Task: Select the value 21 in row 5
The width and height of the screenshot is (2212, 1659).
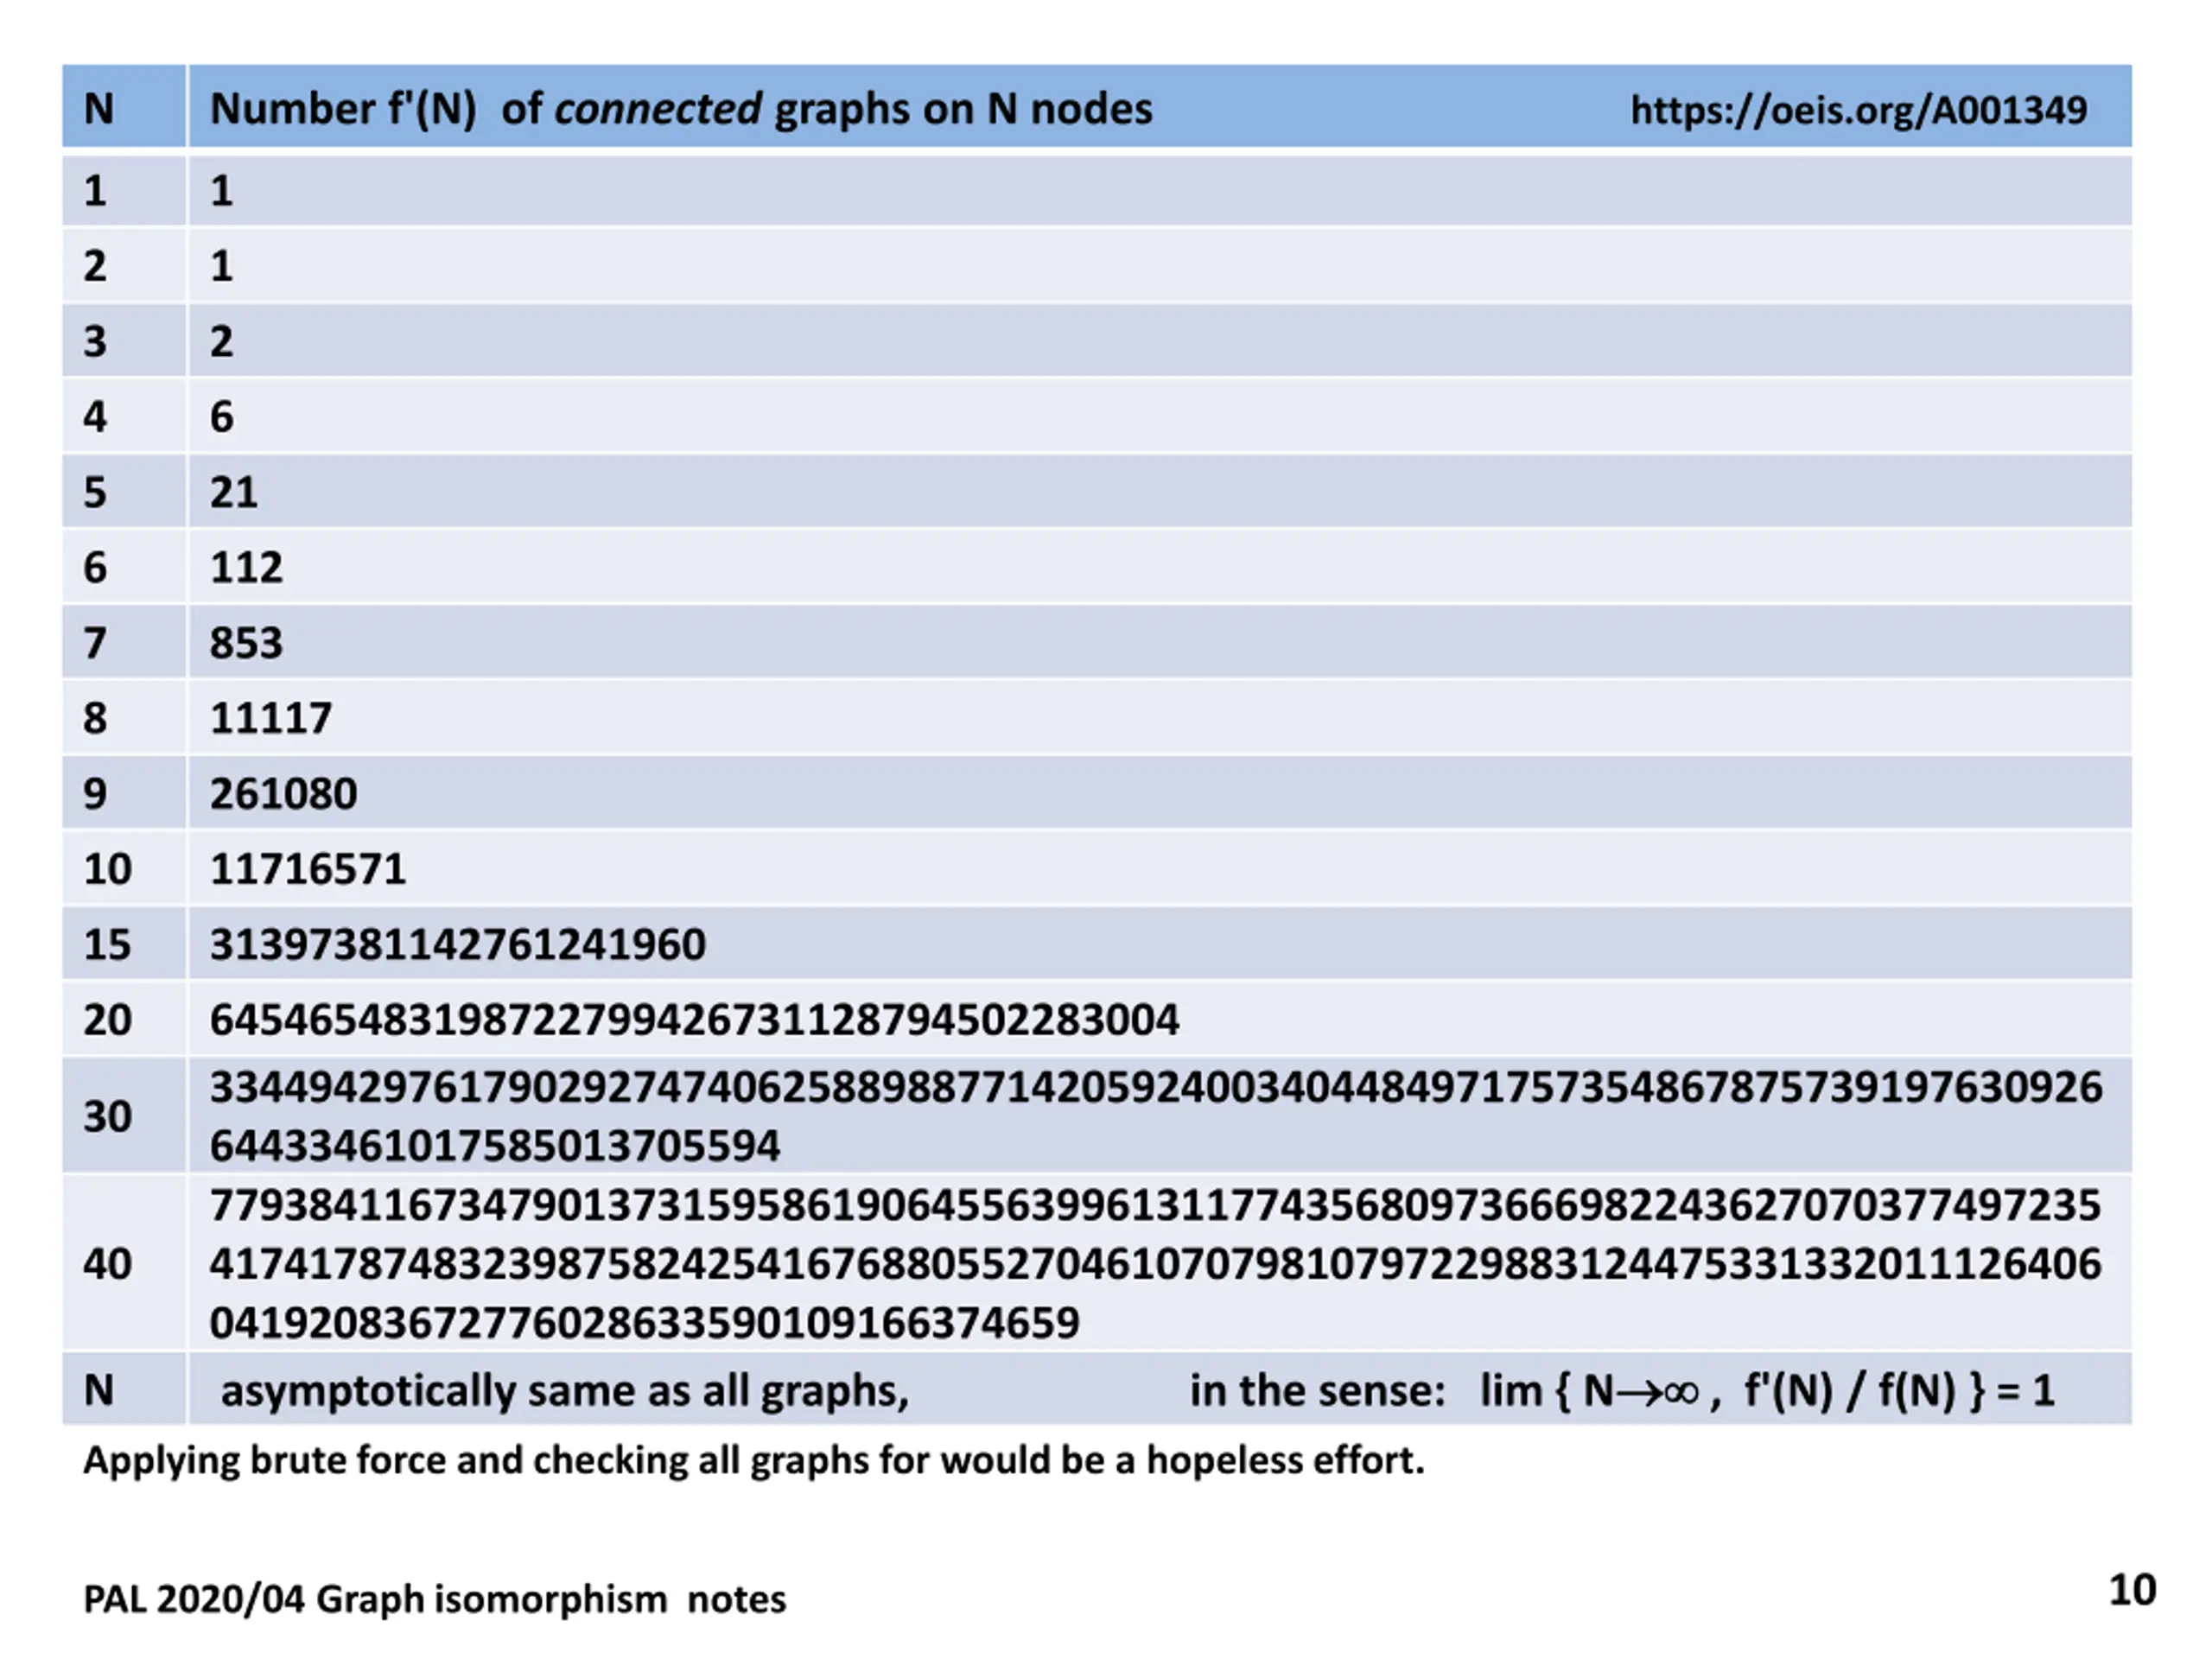Action: point(233,492)
